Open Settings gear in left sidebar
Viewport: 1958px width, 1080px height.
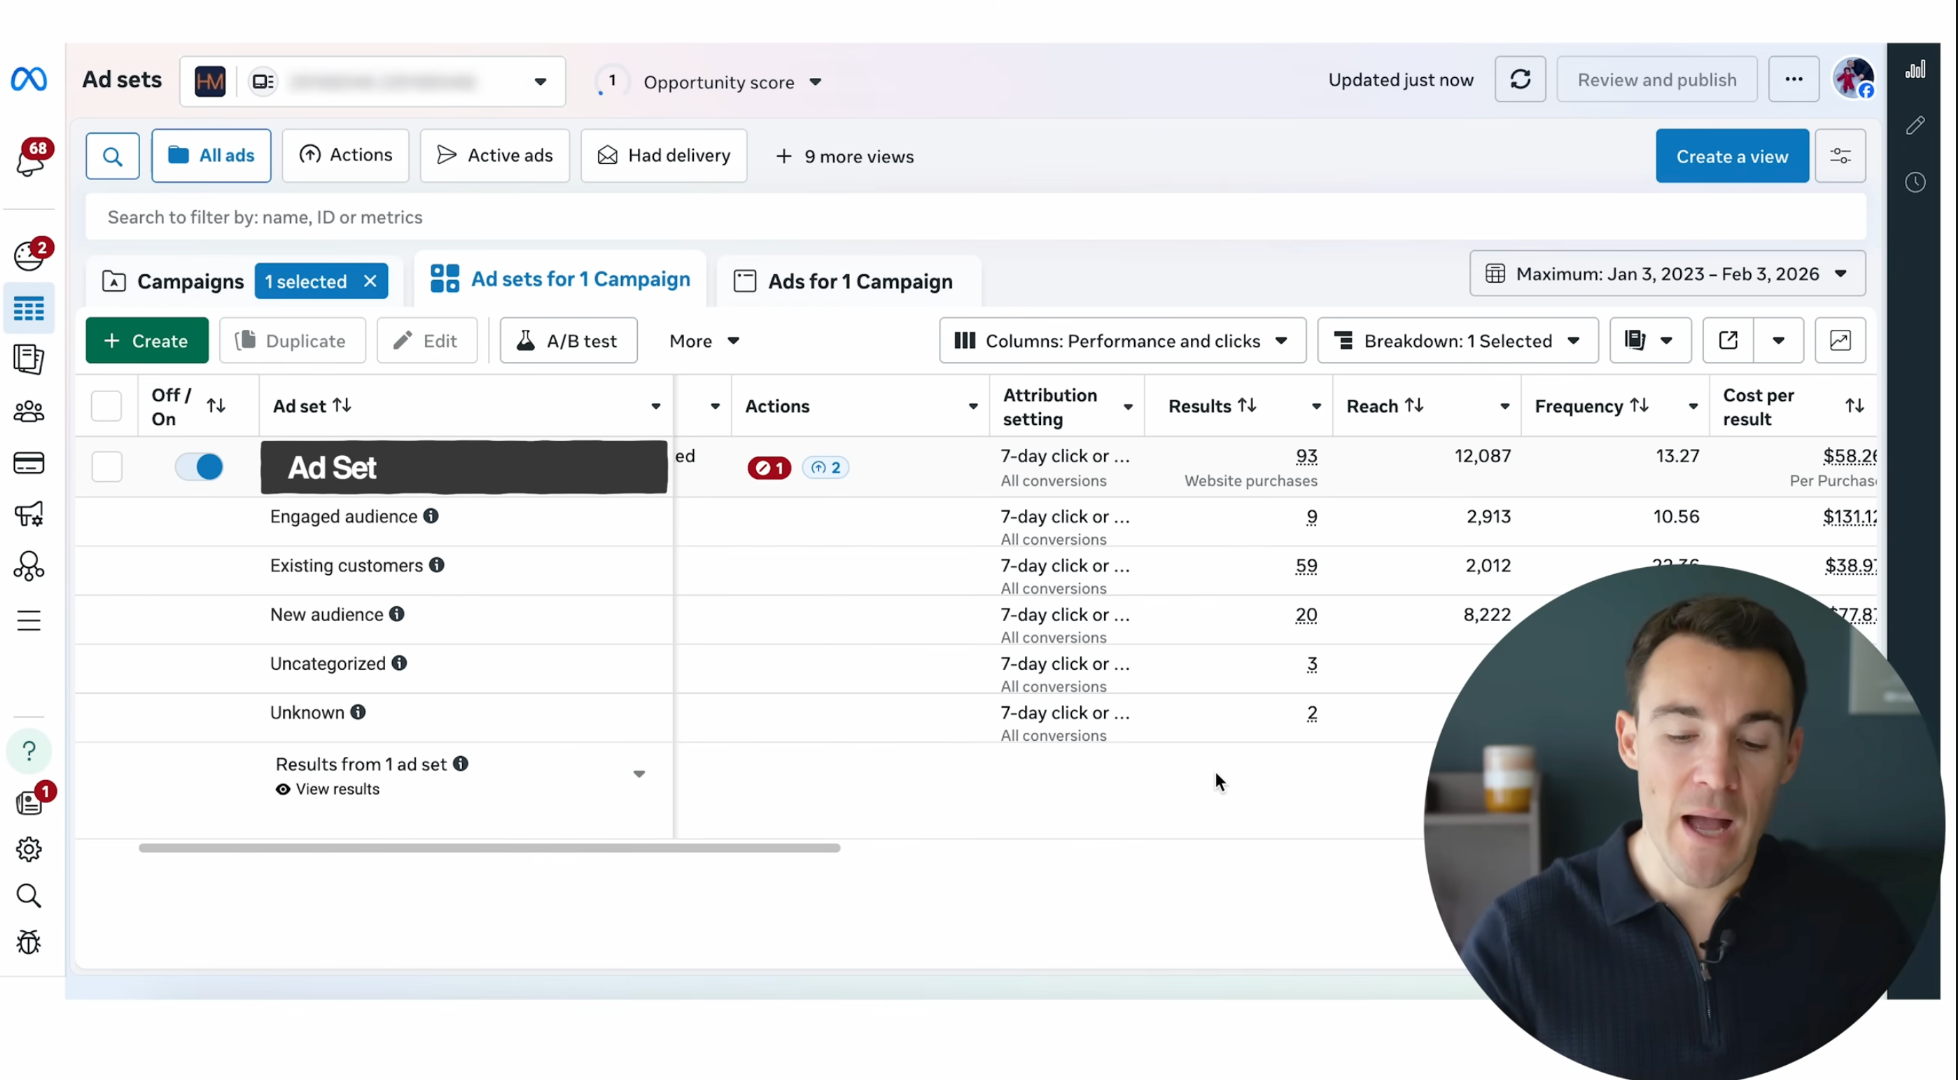pos(29,849)
